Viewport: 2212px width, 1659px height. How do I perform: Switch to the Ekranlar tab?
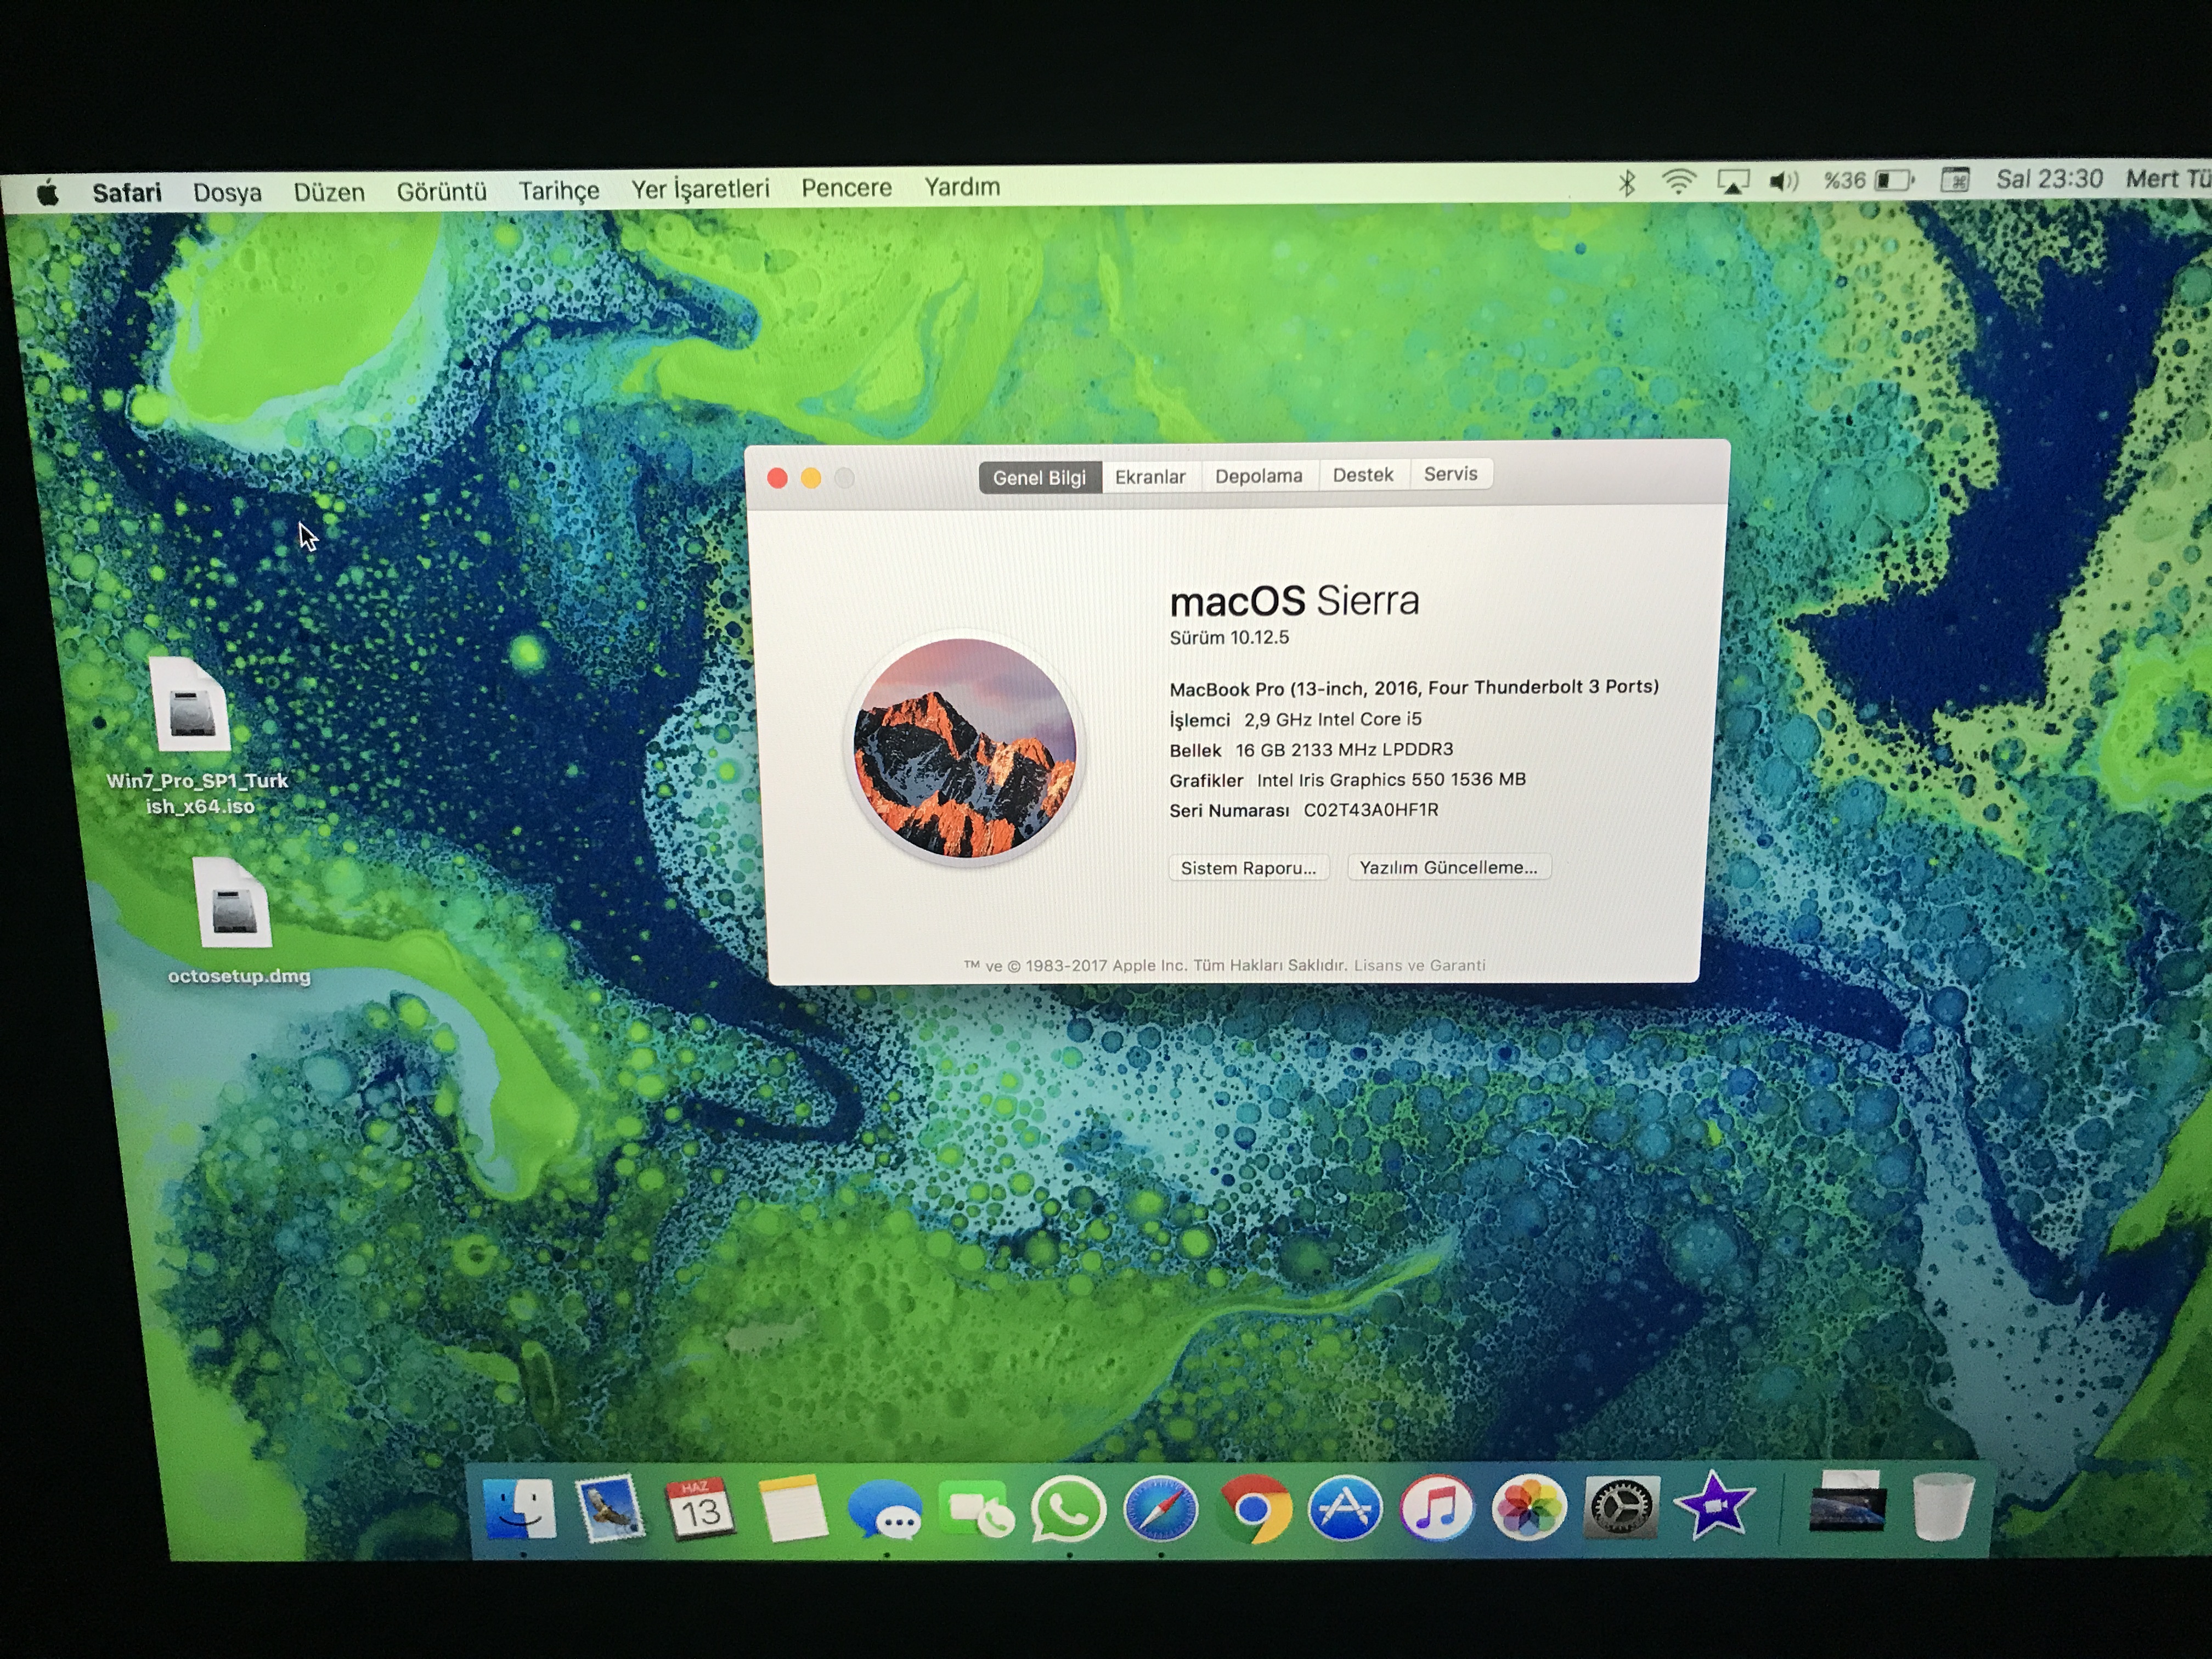tap(1150, 477)
